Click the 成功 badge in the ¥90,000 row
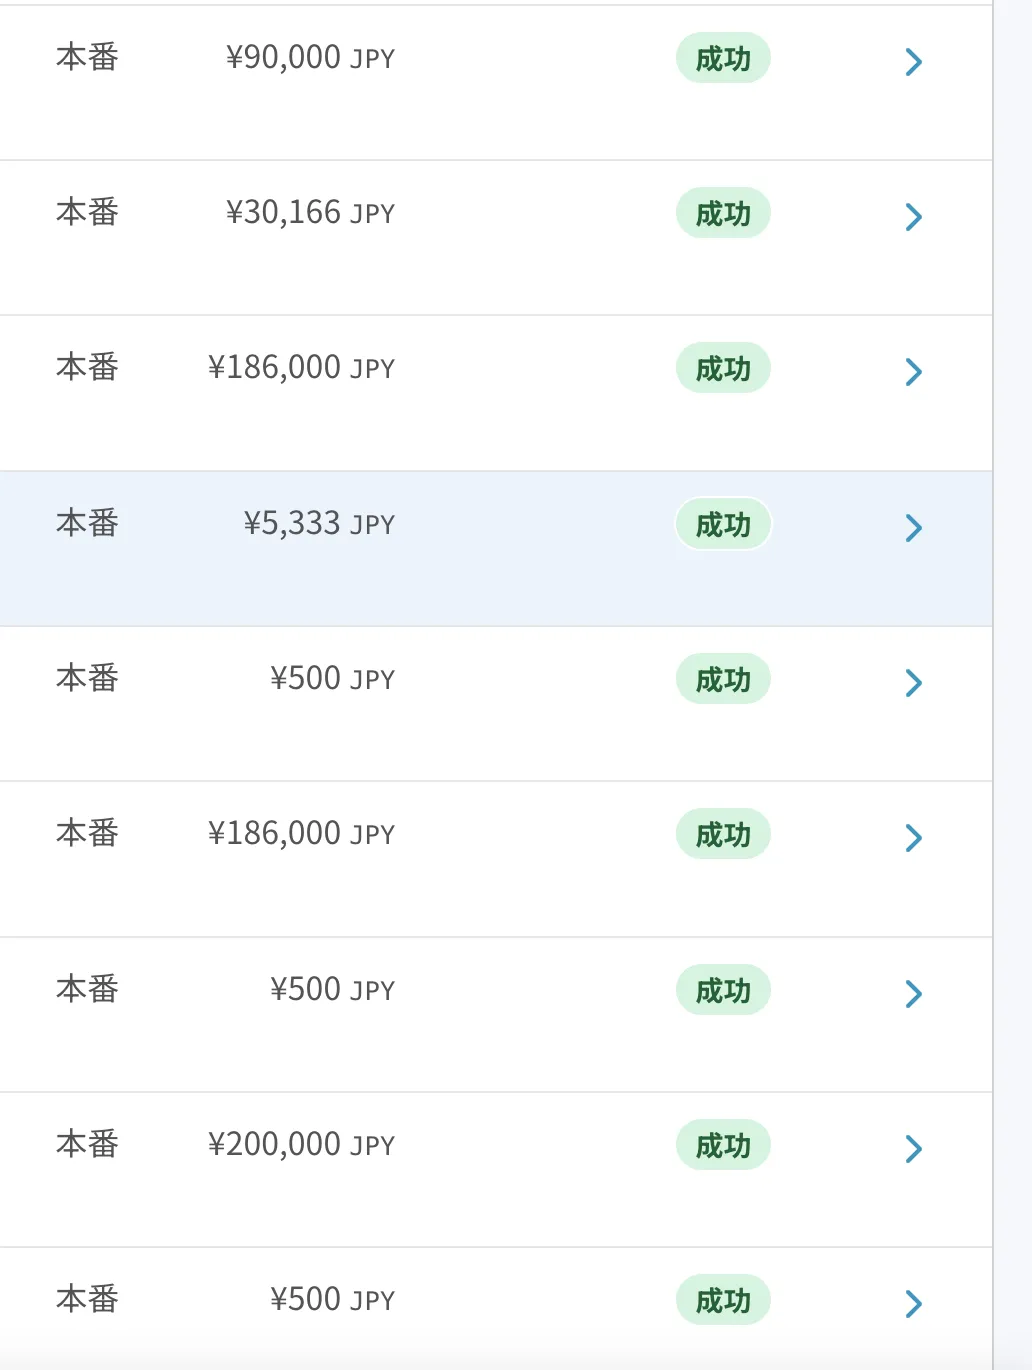This screenshot has height=1370, width=1032. (x=723, y=59)
